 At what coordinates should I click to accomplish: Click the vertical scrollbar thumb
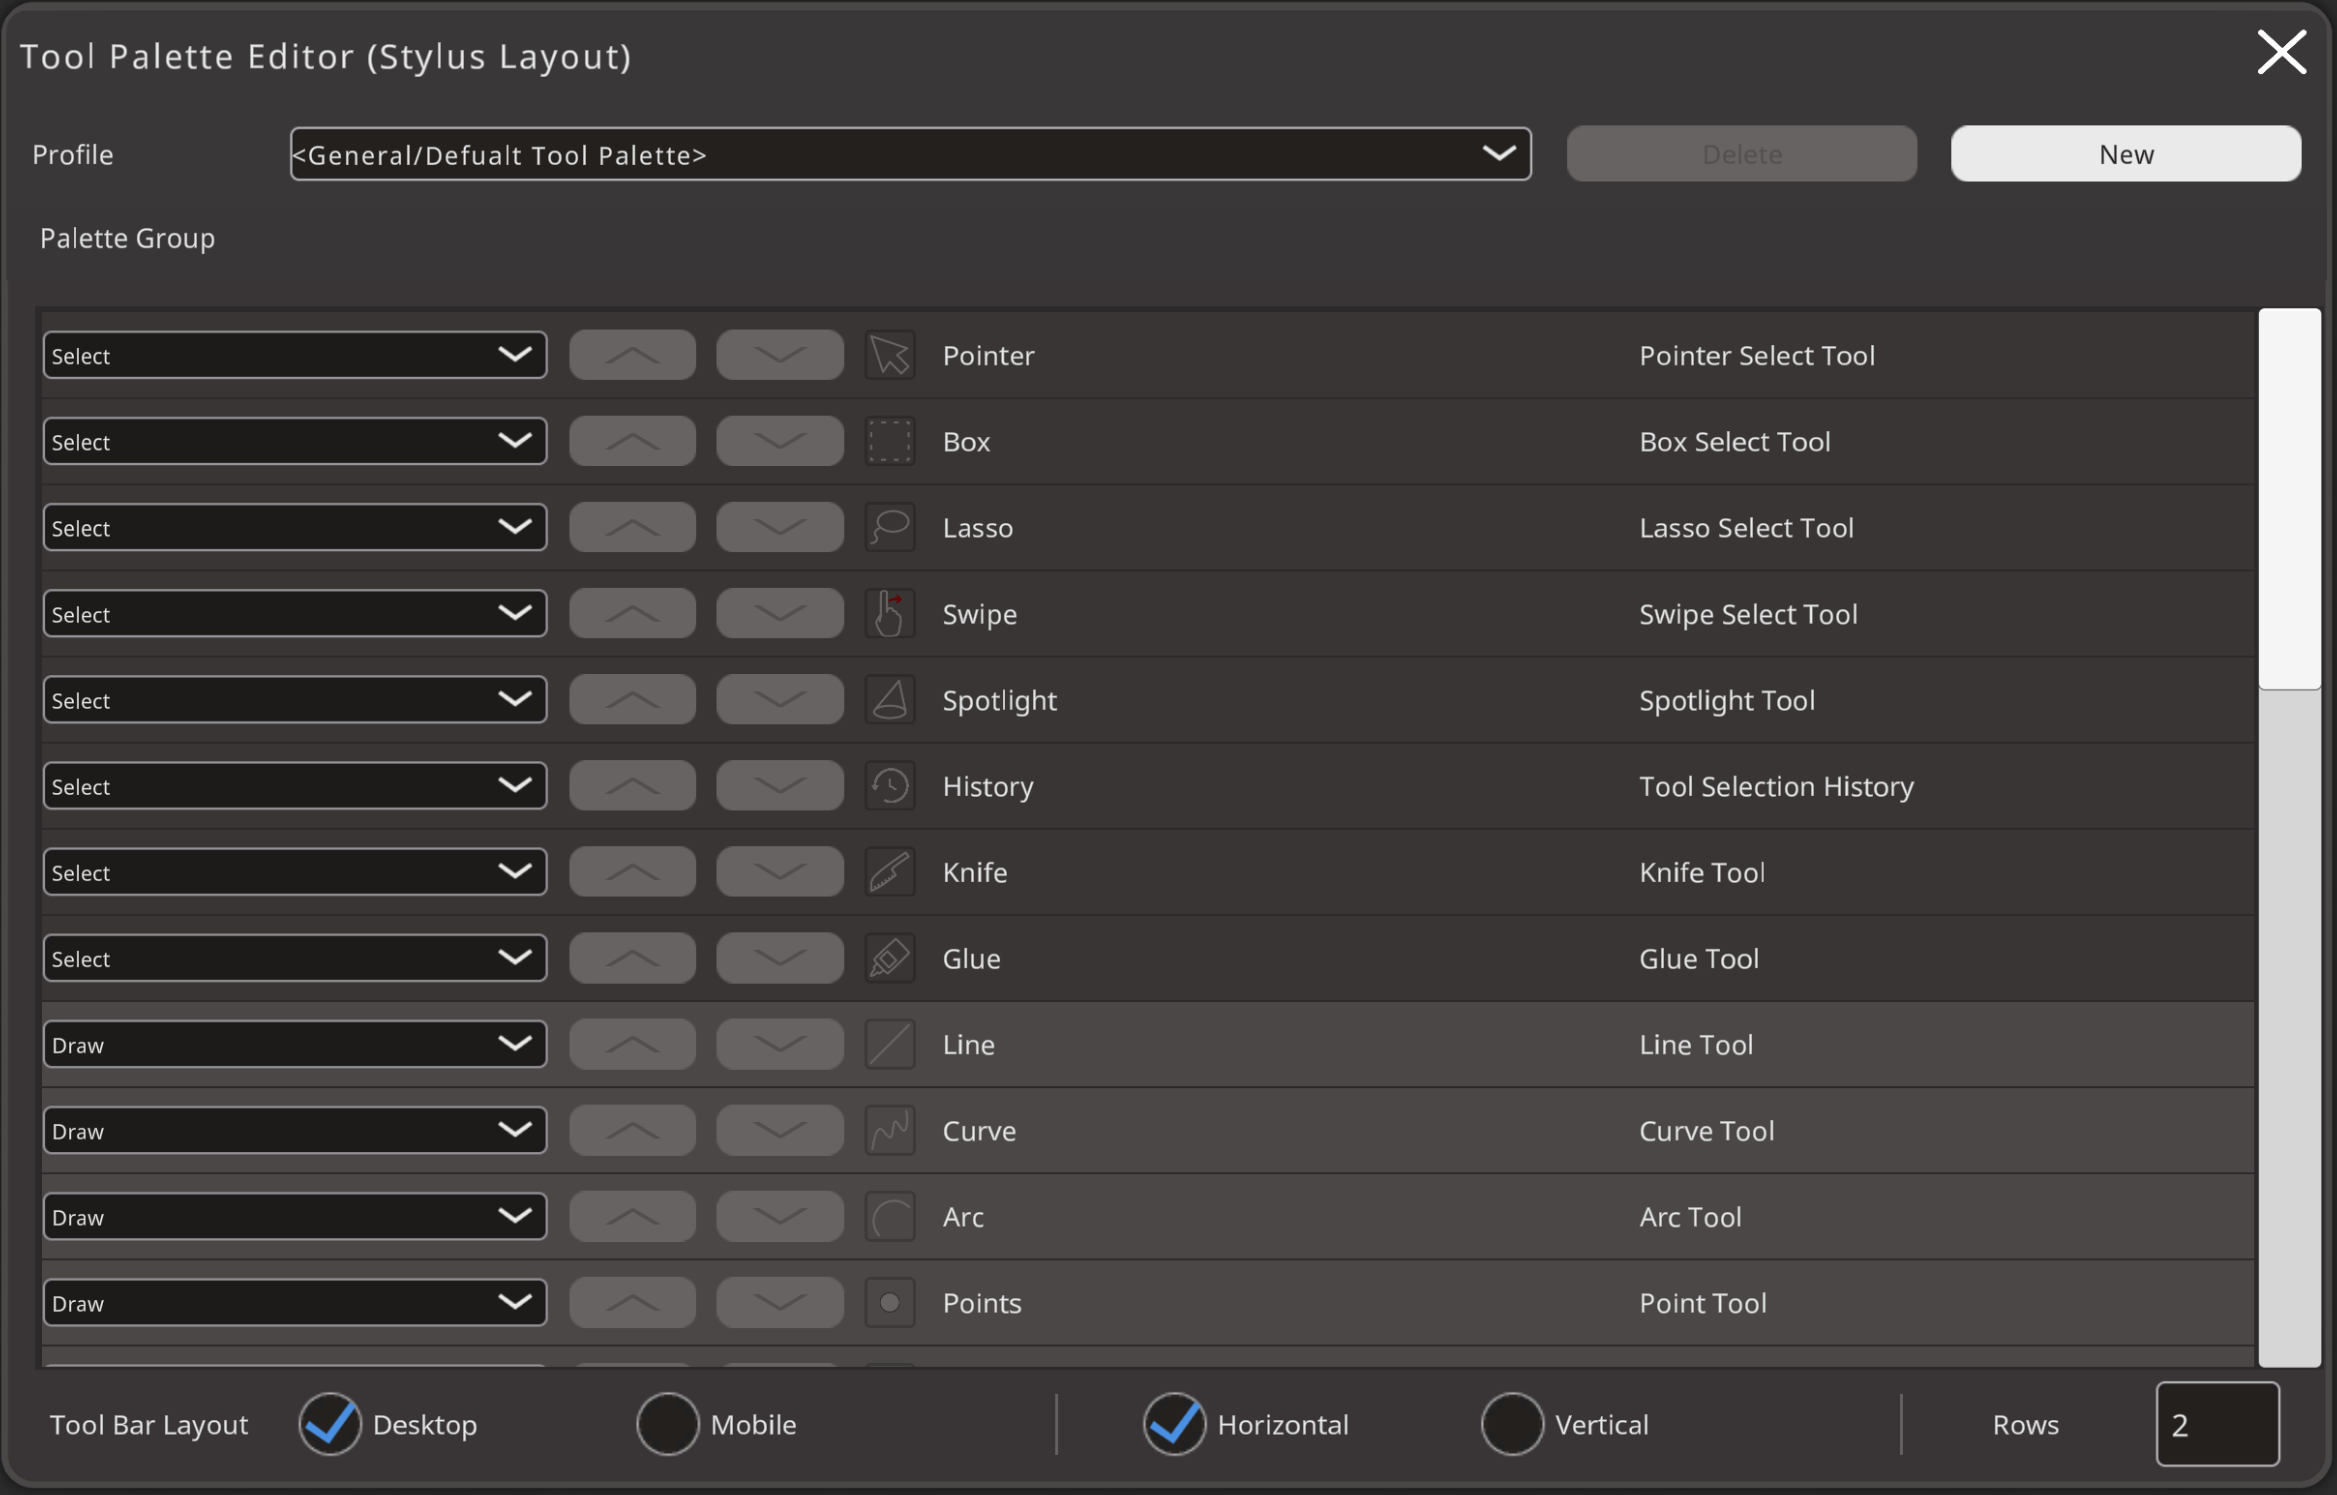[2288, 500]
